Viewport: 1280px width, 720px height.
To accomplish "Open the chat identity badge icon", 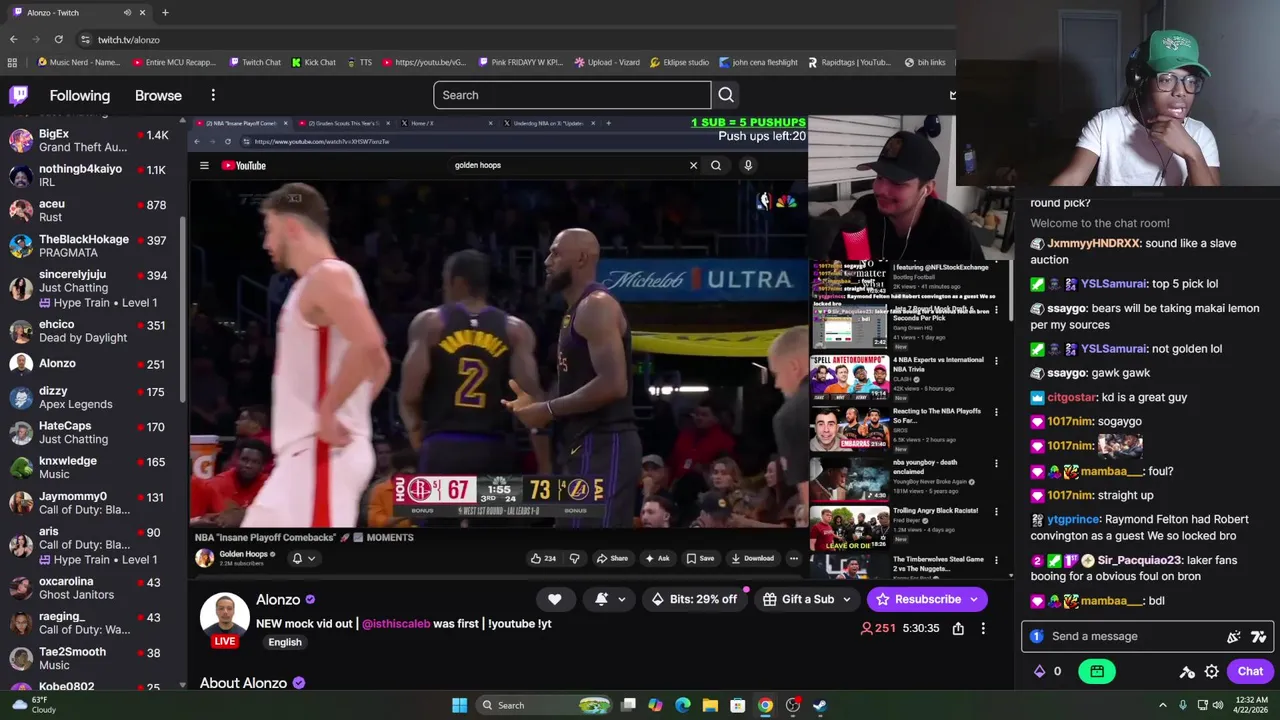I will coord(1037,636).
